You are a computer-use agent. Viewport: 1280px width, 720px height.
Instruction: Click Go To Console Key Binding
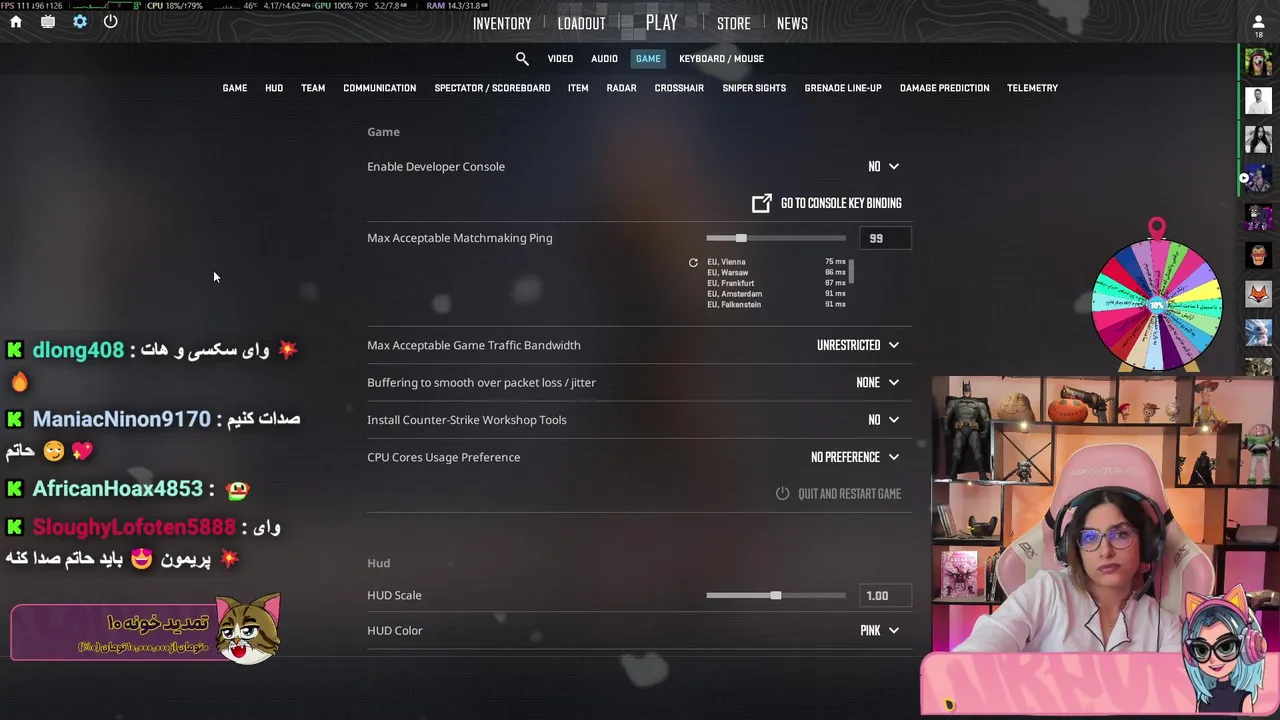[x=827, y=203]
